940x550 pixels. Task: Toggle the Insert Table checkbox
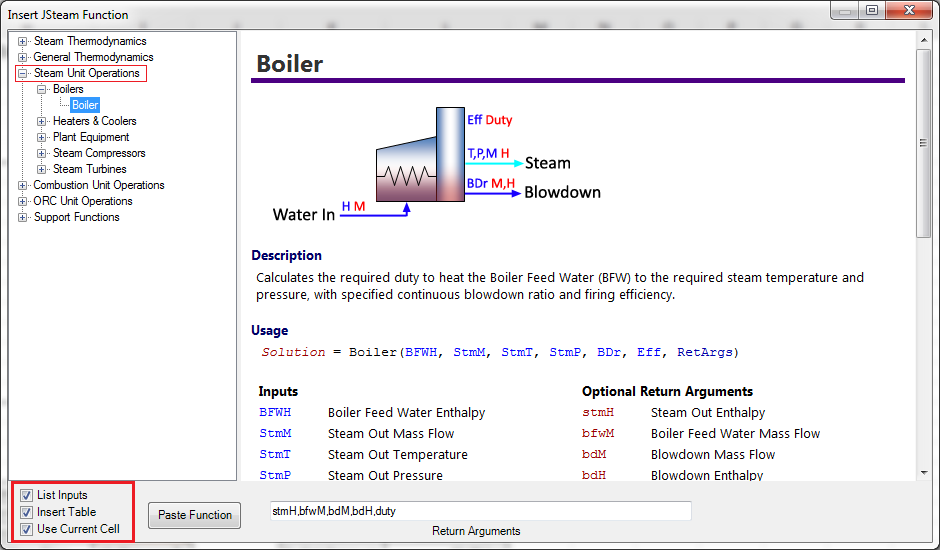(x=26, y=512)
